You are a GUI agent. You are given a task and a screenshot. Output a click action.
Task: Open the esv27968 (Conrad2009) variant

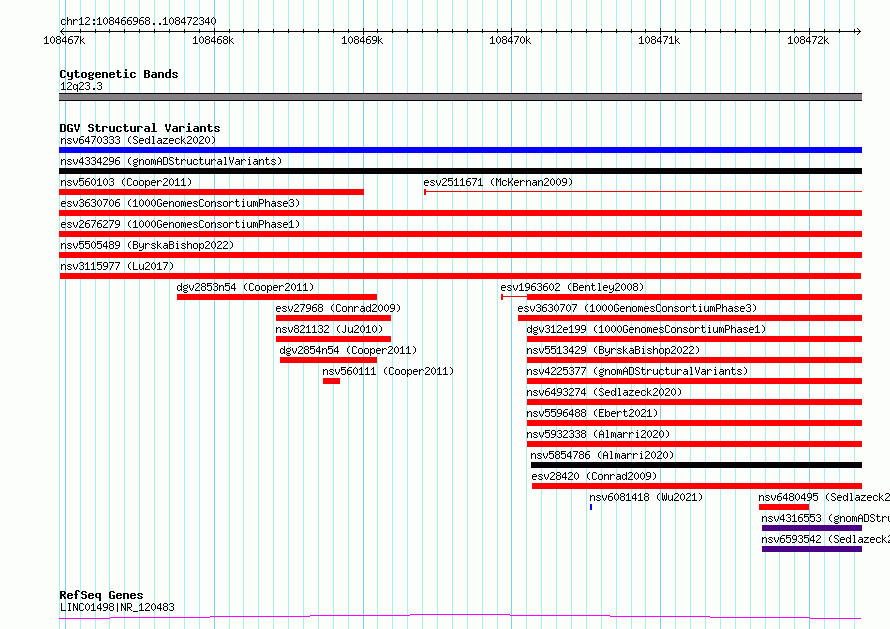(338, 308)
